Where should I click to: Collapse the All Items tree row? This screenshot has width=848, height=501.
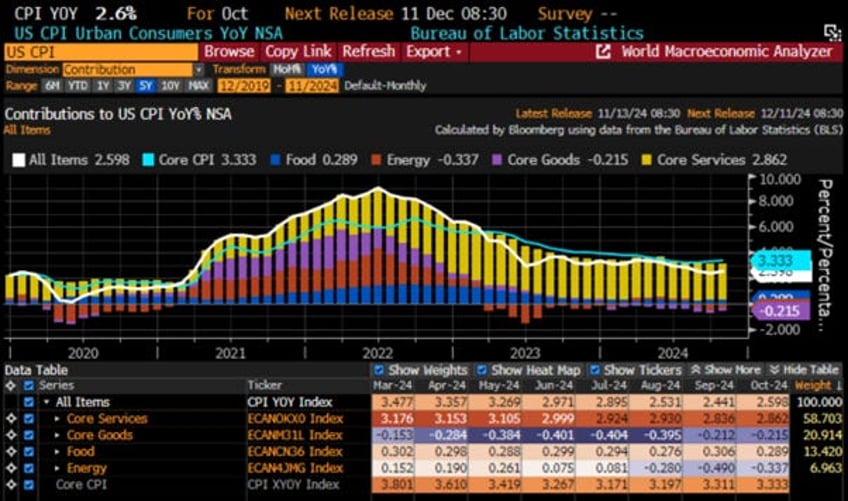(x=47, y=402)
